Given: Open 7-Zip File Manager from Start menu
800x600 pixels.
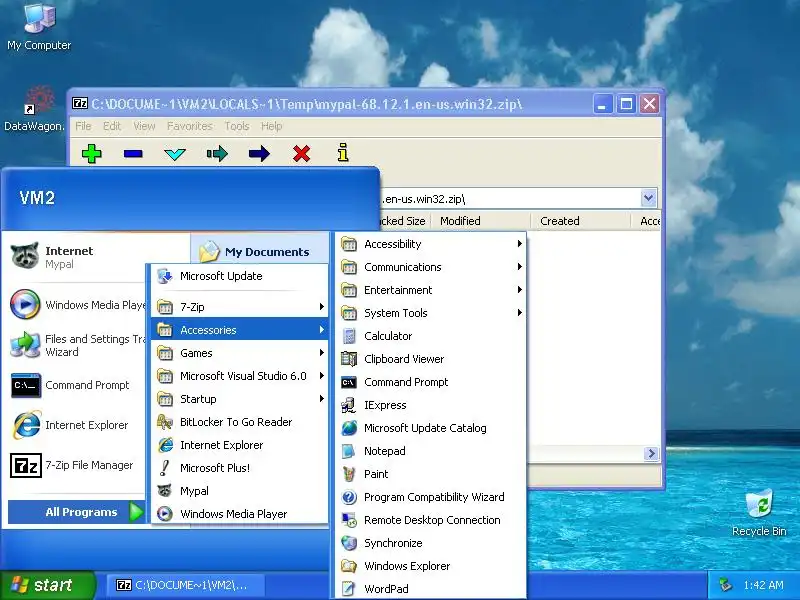Looking at the screenshot, I should click(x=77, y=465).
